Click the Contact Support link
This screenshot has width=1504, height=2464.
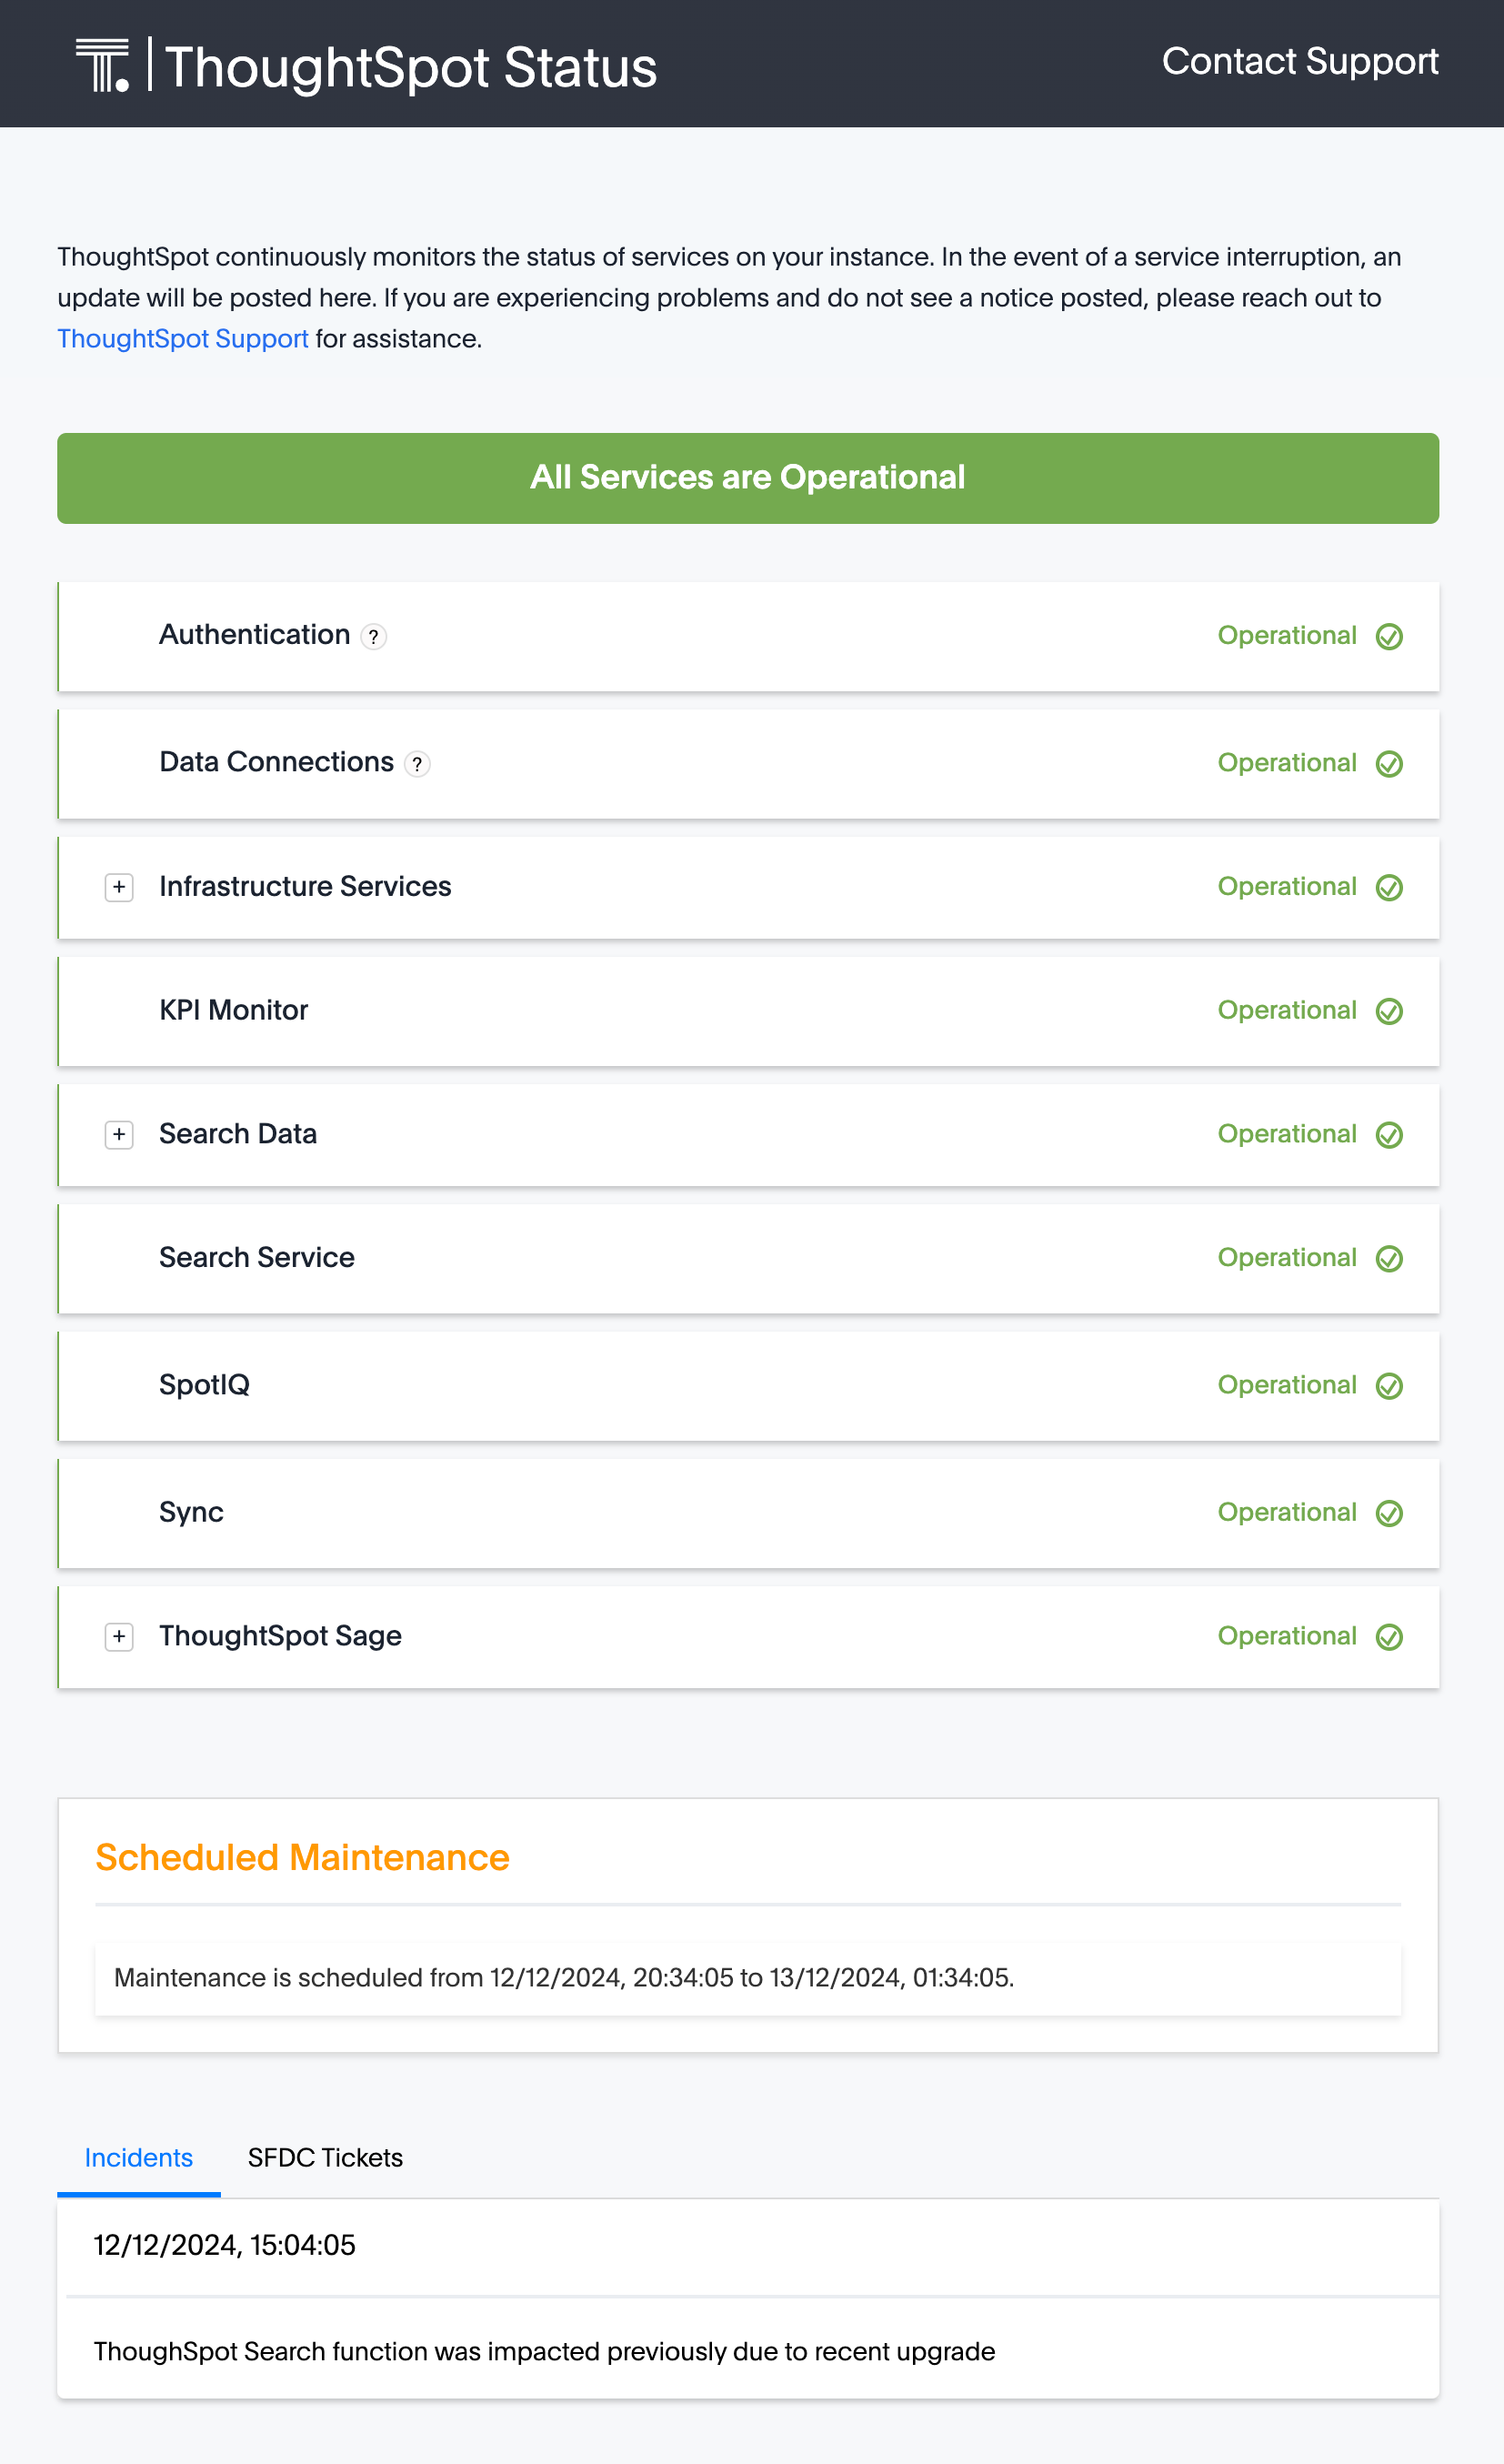point(1300,62)
